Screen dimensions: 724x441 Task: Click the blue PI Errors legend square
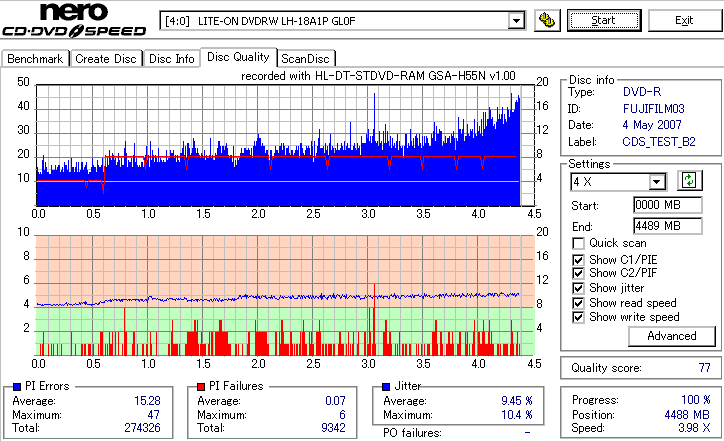pos(17,387)
